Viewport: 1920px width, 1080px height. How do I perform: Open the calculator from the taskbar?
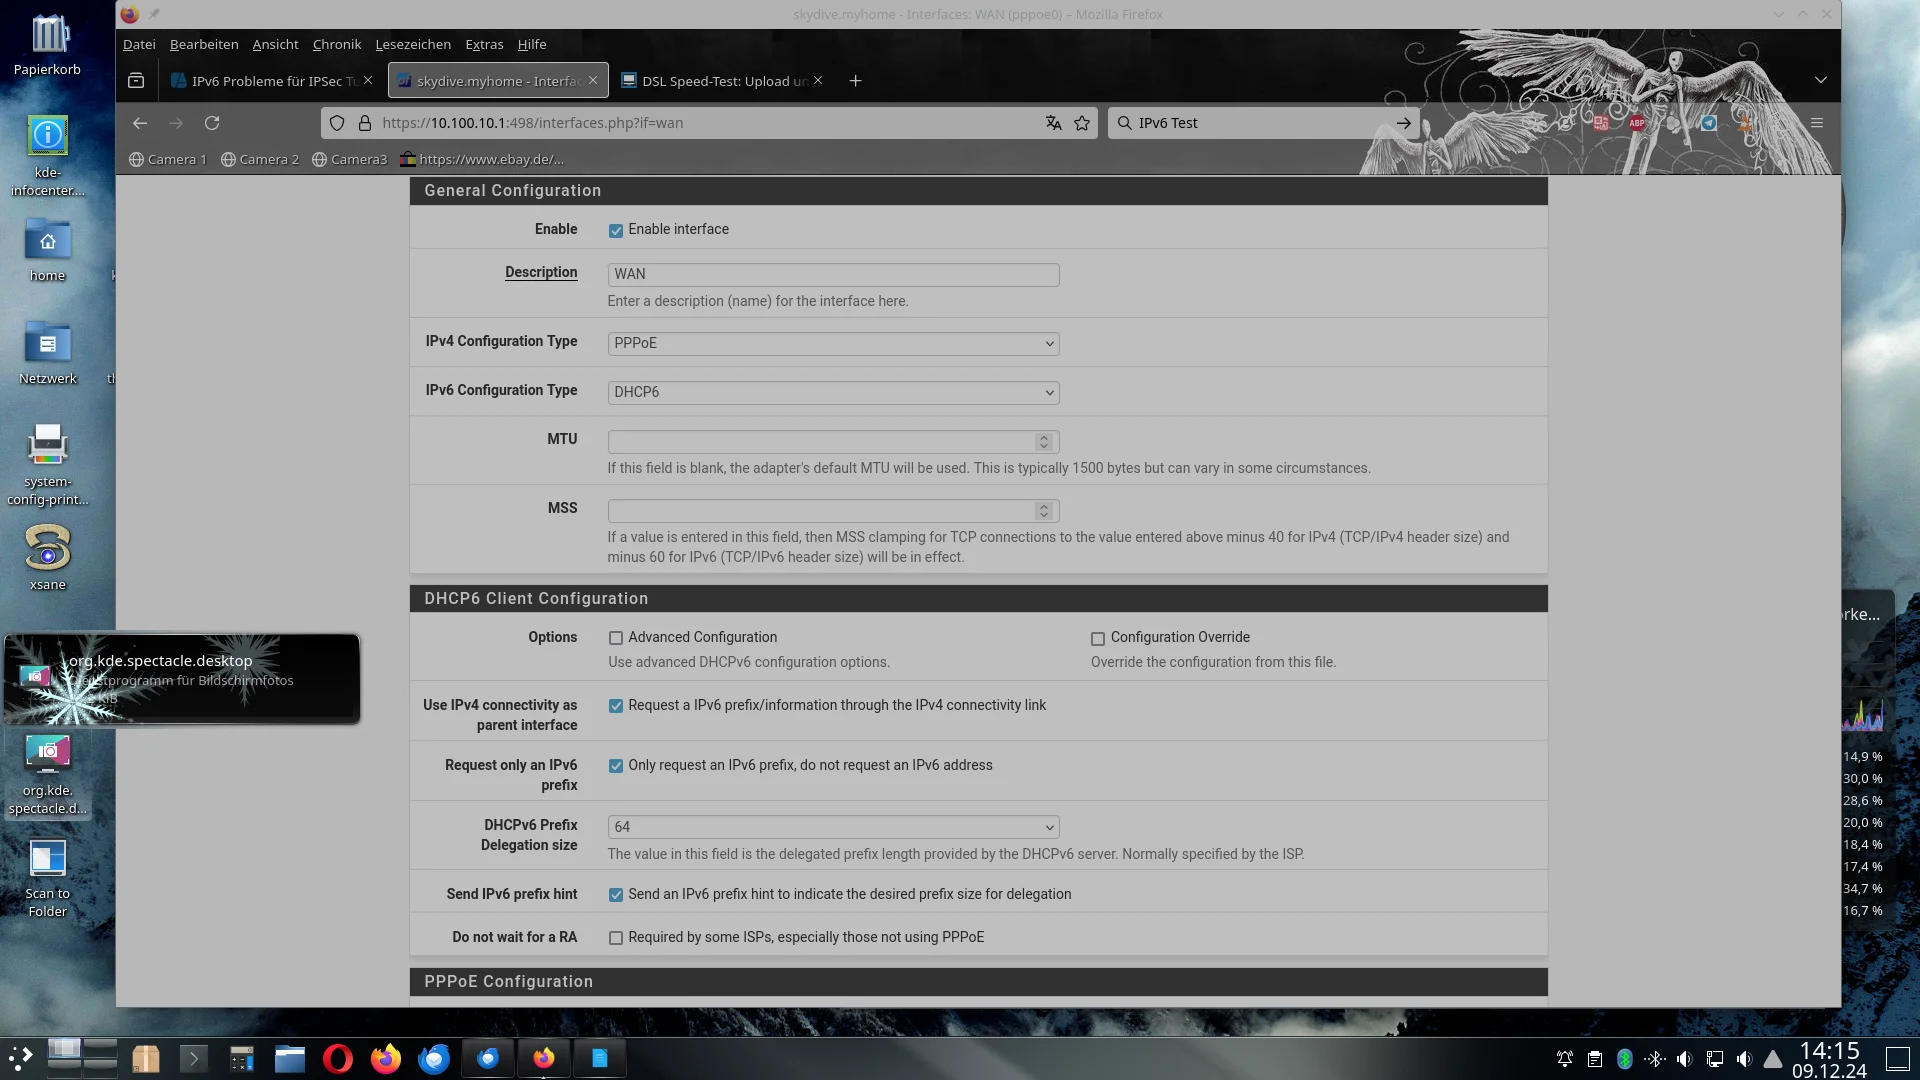click(x=241, y=1058)
